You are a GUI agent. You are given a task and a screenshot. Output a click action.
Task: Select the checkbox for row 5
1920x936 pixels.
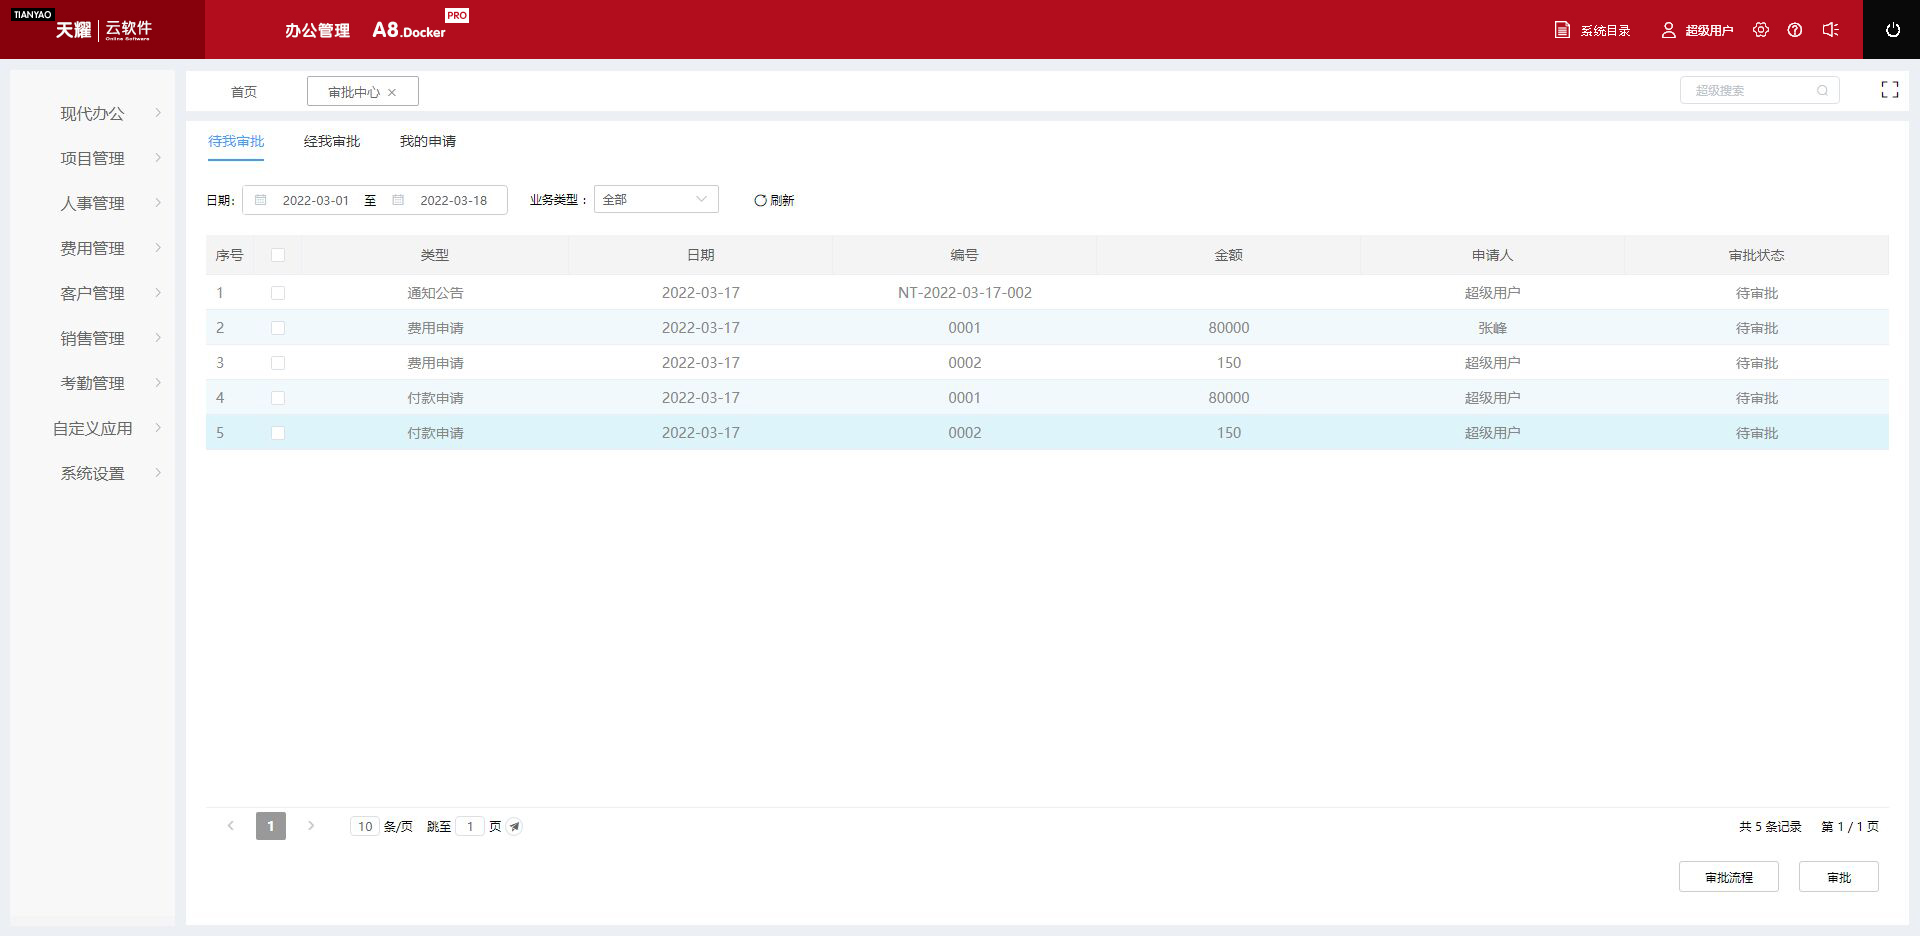(x=278, y=433)
